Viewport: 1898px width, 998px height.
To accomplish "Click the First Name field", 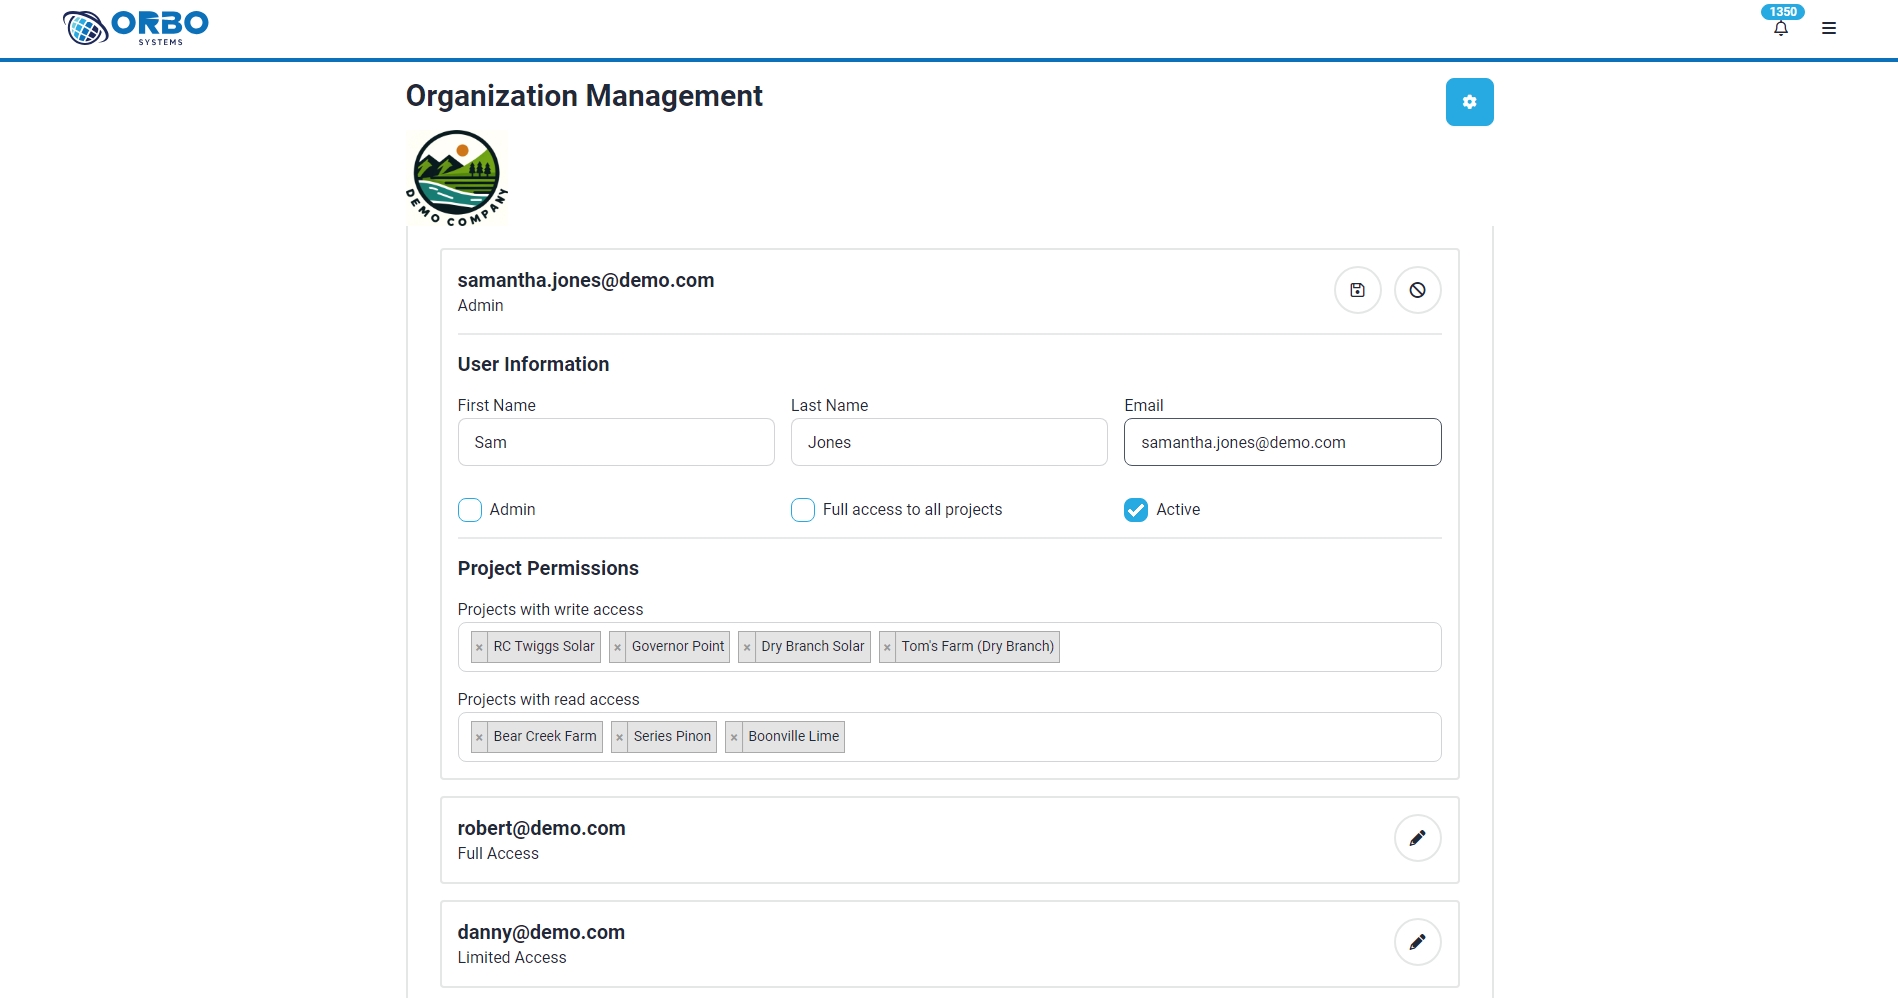I will pos(616,442).
